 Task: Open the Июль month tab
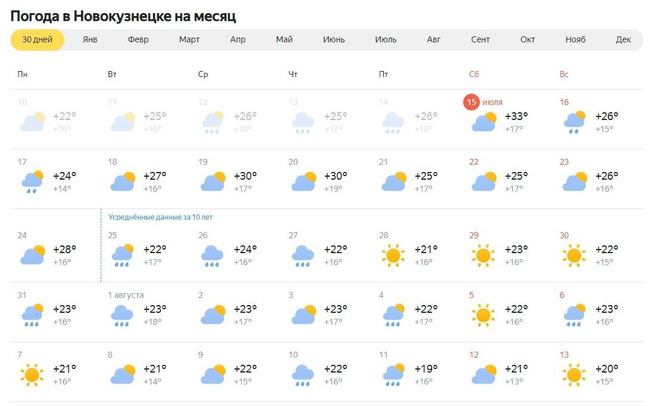click(385, 39)
